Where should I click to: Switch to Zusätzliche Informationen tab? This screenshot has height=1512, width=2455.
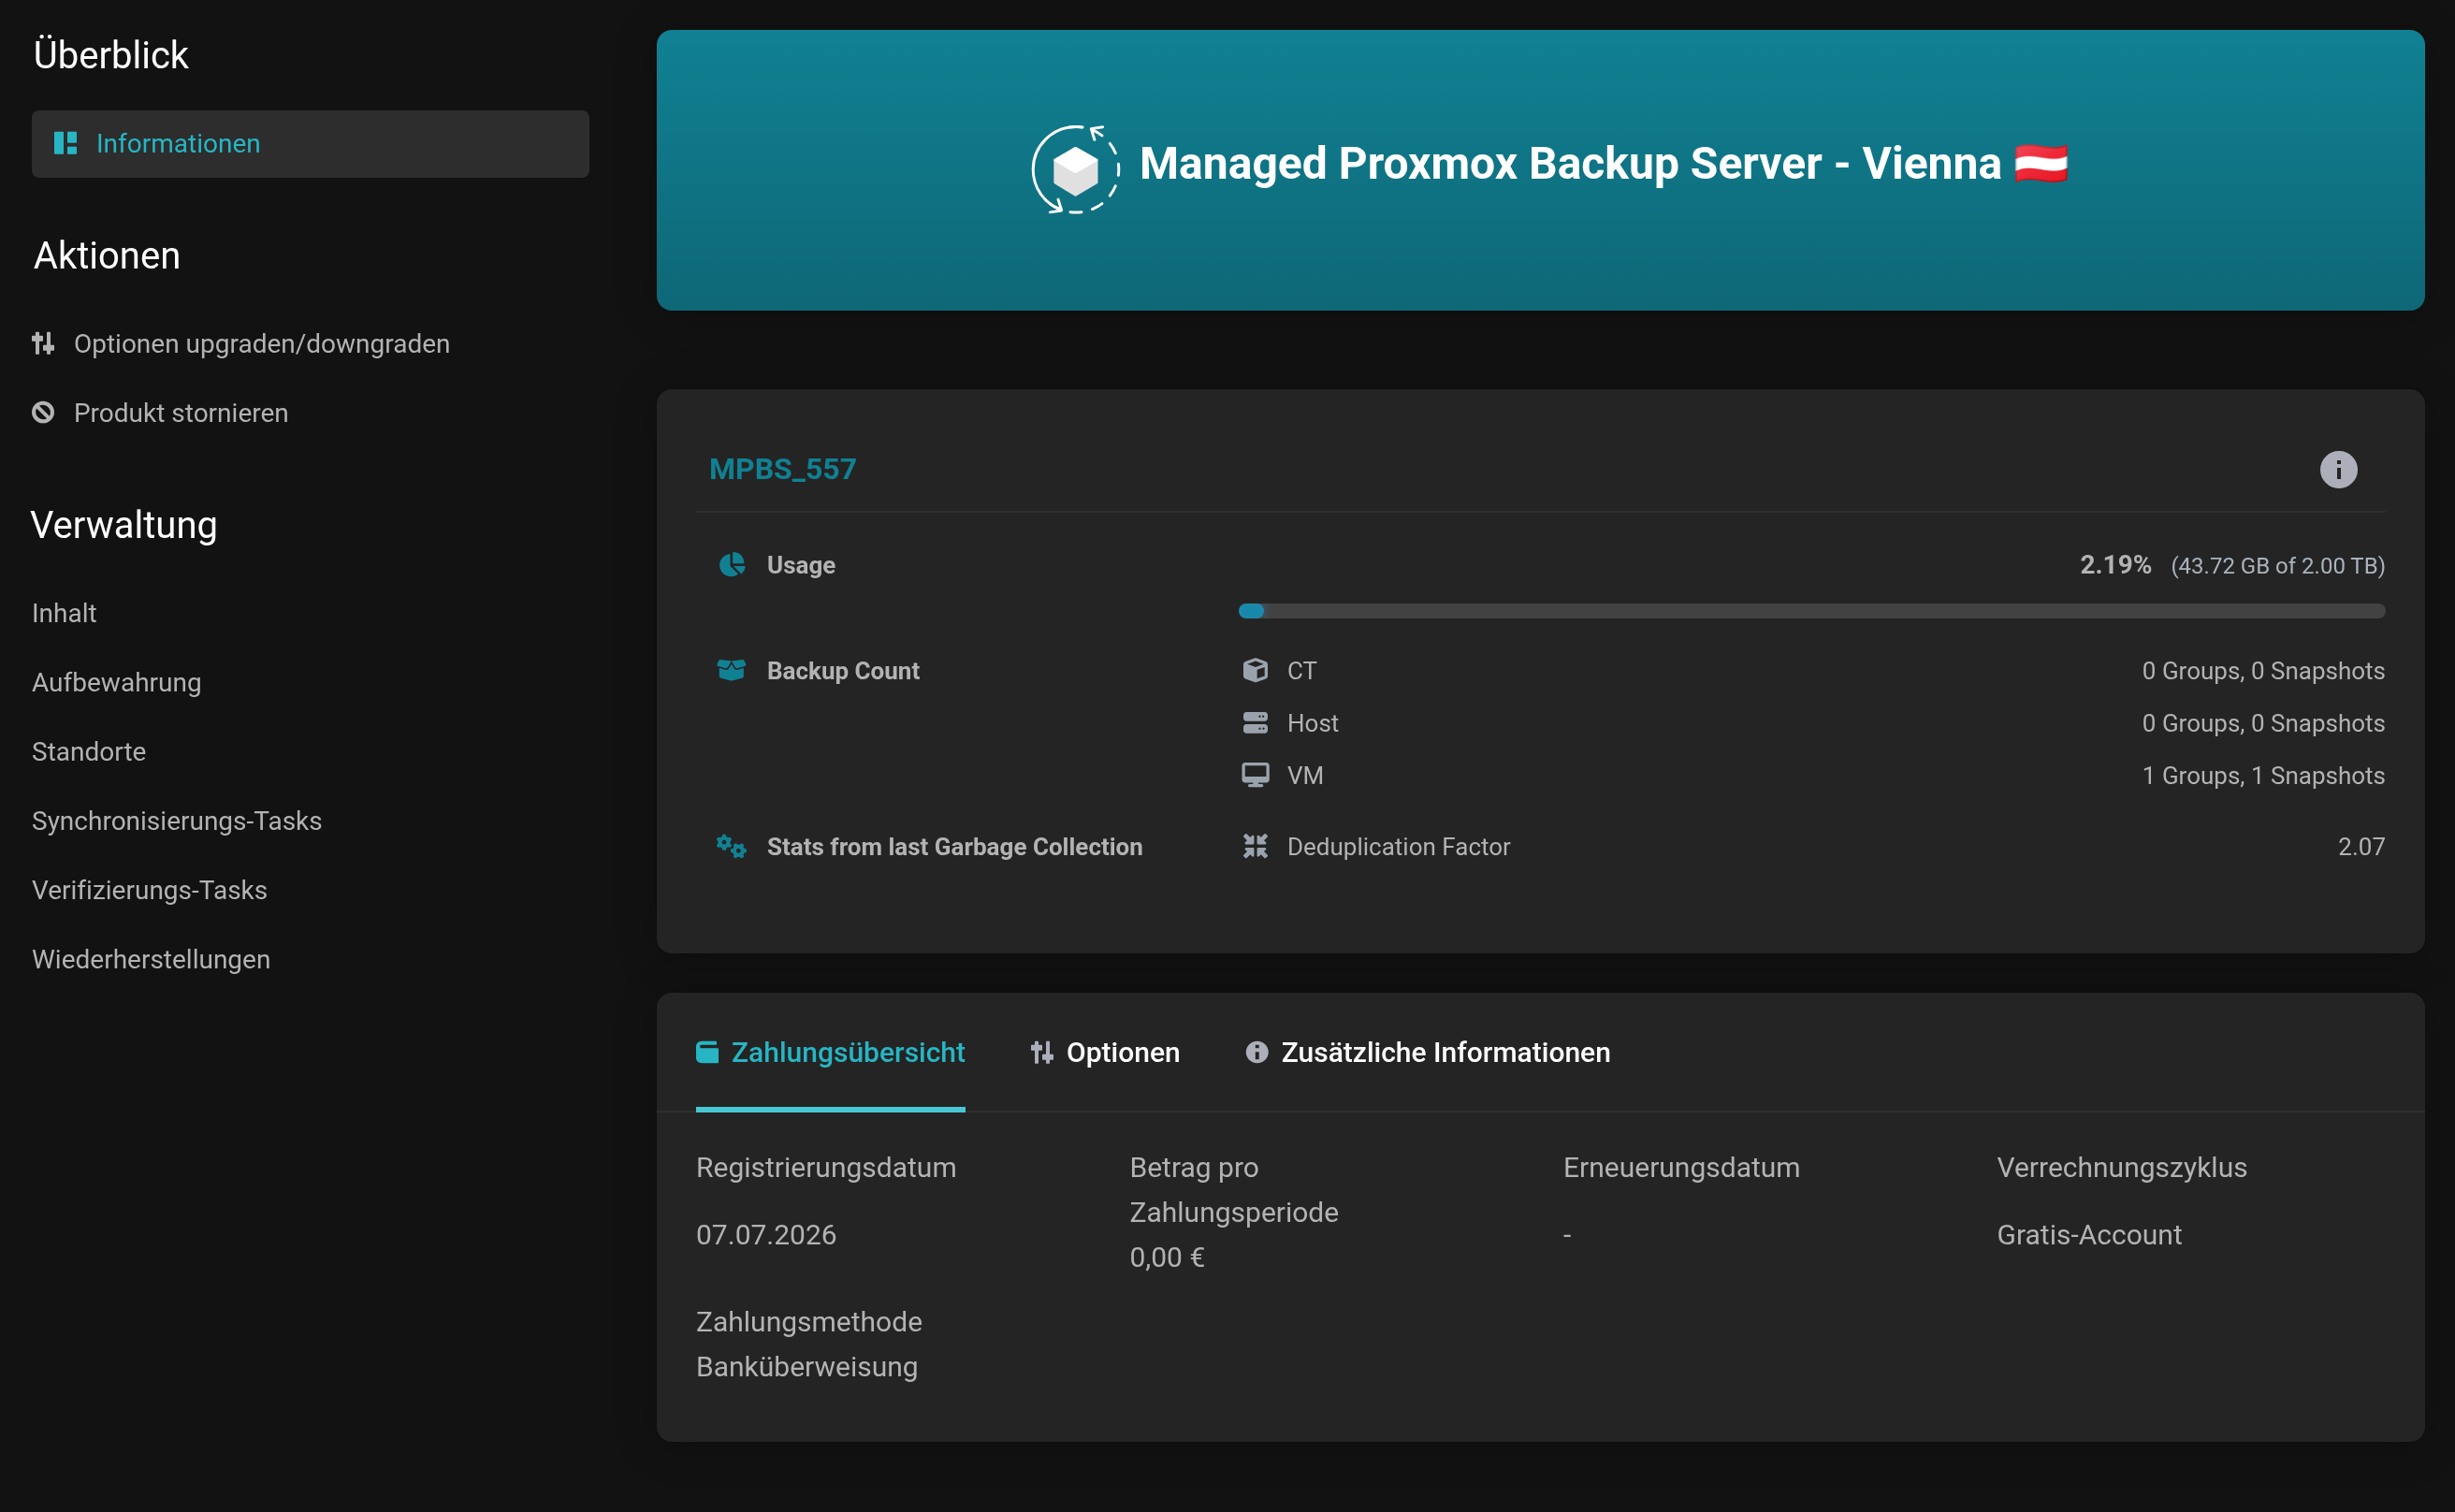[1427, 1052]
